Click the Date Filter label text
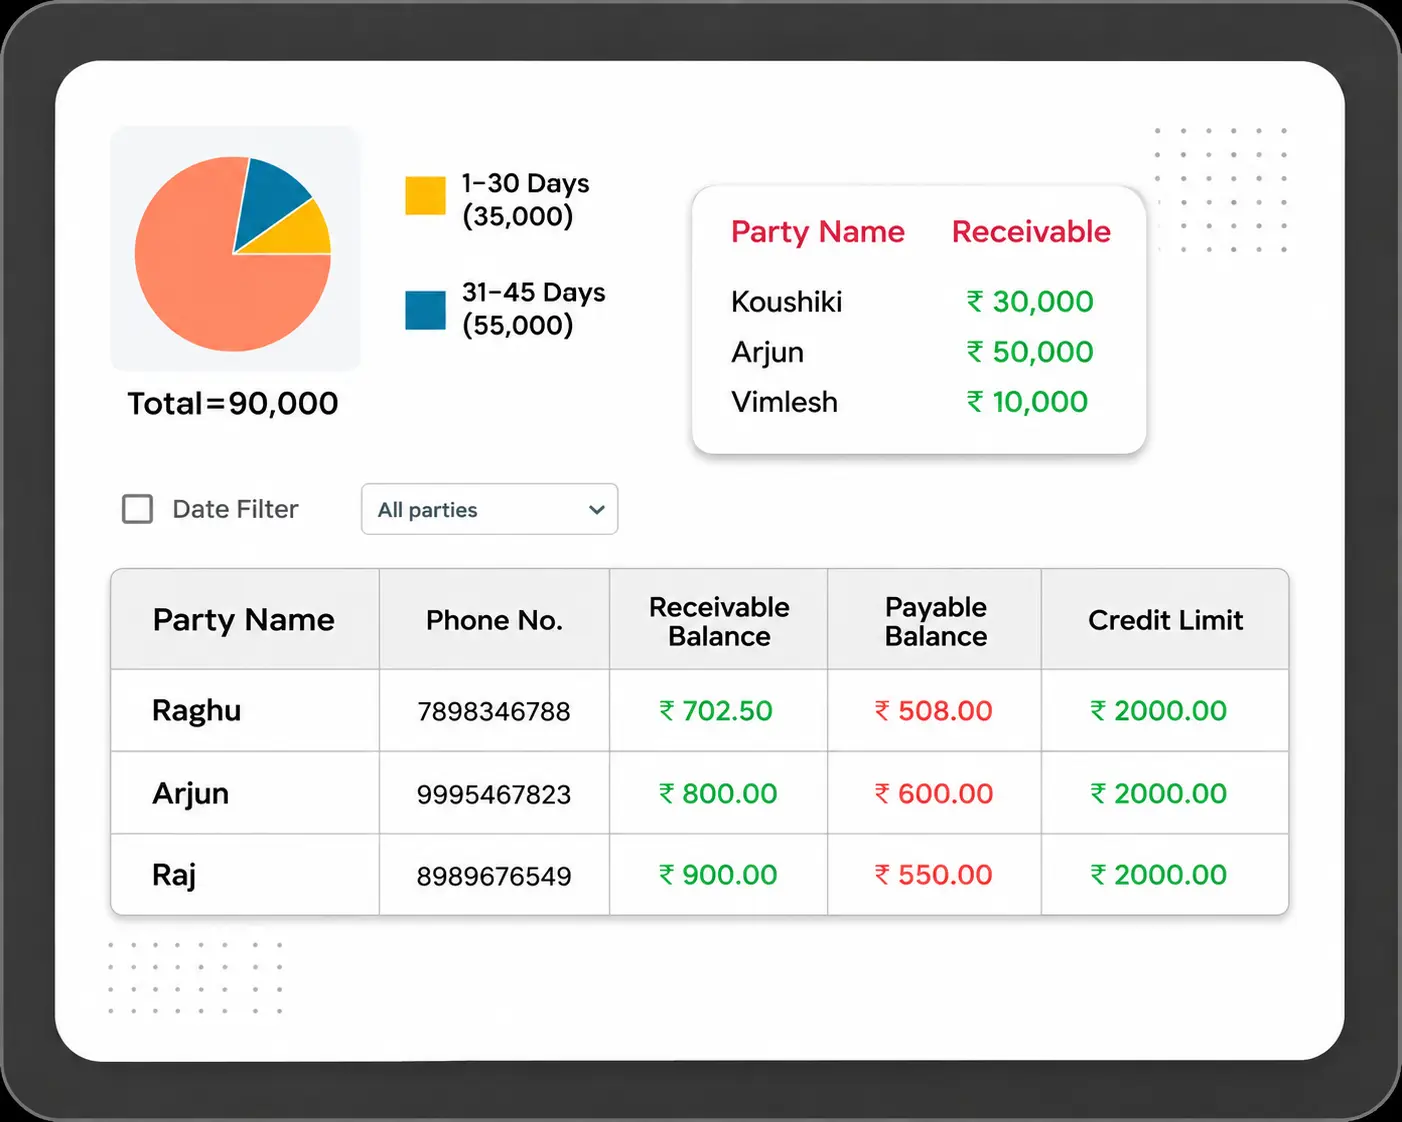This screenshot has width=1402, height=1122. (x=235, y=509)
